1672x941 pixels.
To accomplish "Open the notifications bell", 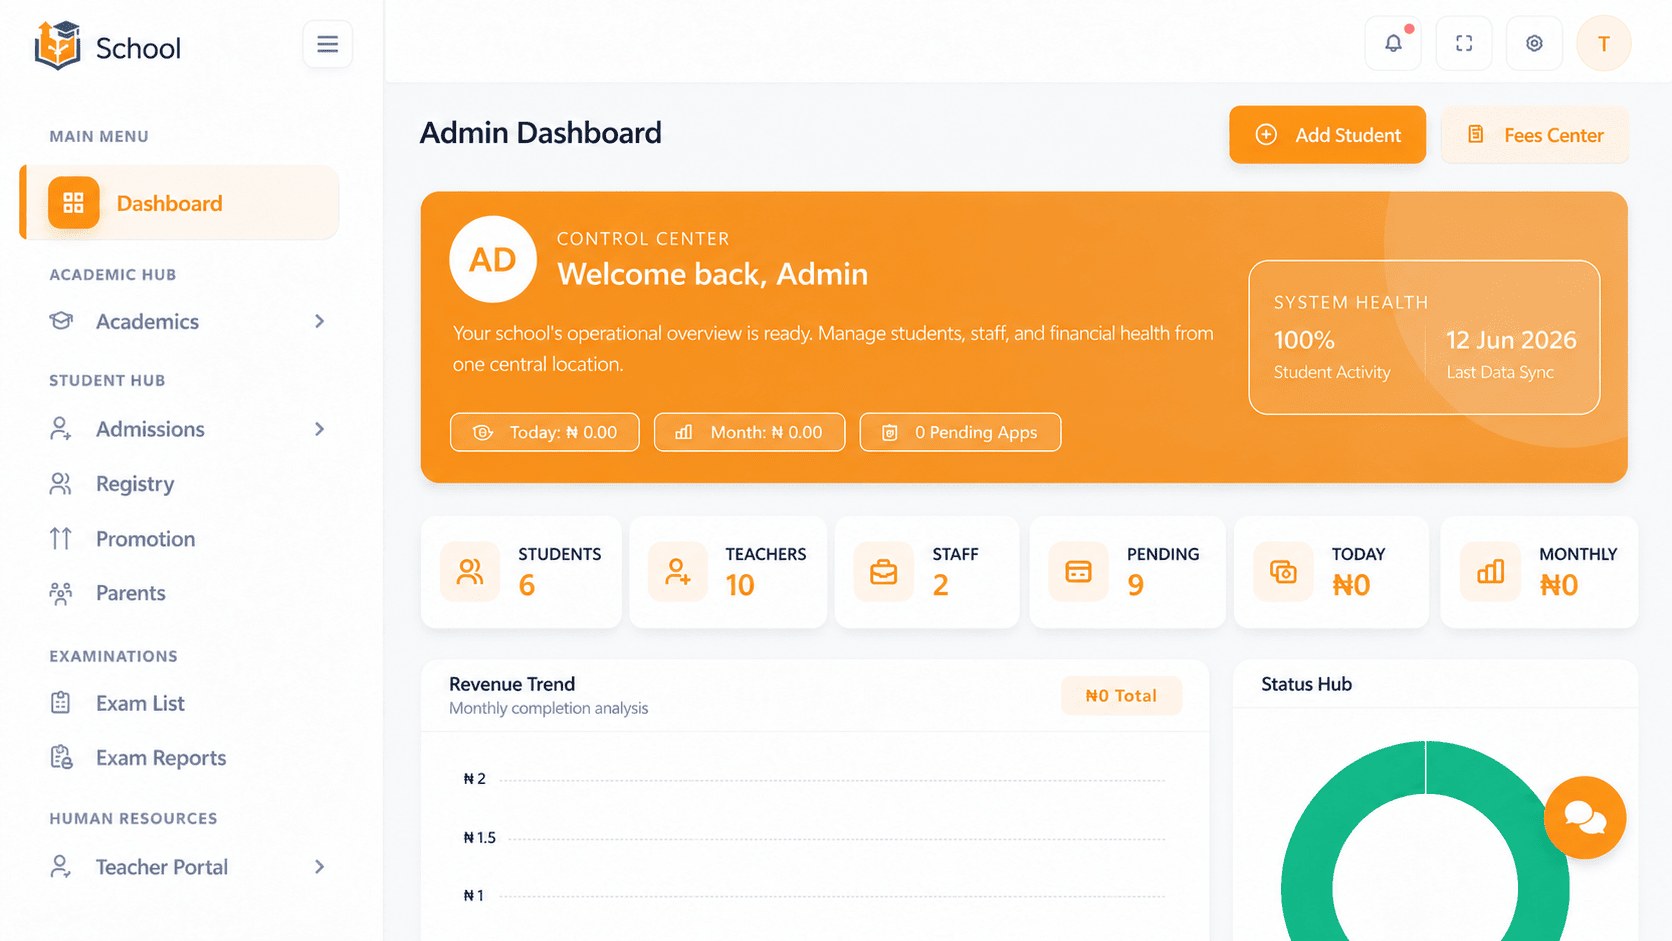I will click(1393, 43).
